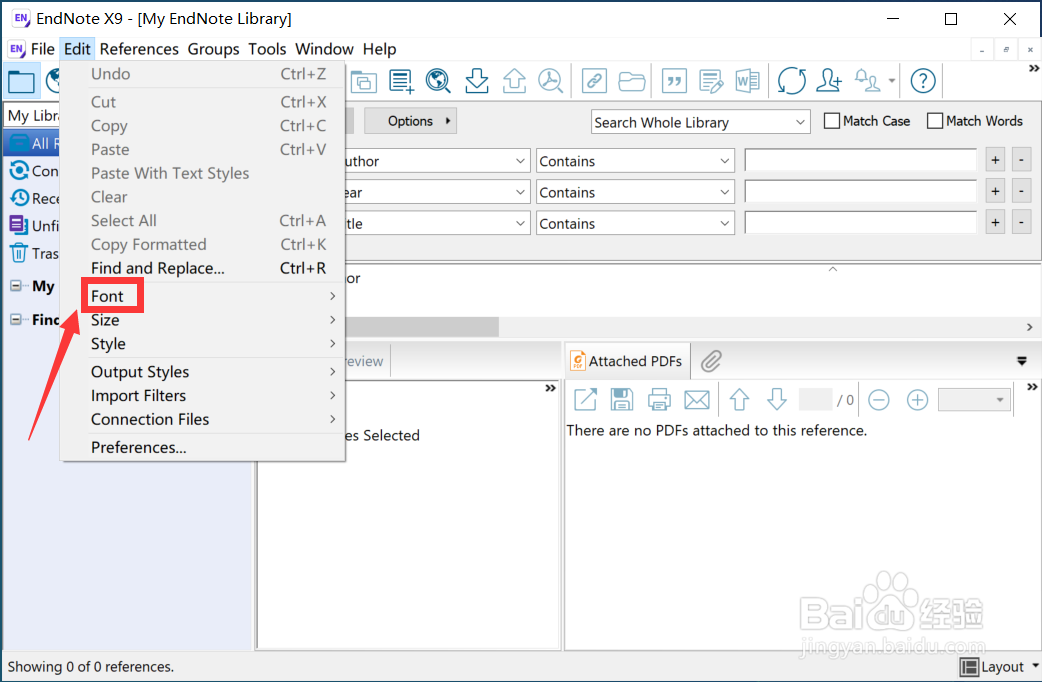Click the PDF Zoom In plus icon
Image resolution: width=1042 pixels, height=682 pixels.
click(917, 399)
